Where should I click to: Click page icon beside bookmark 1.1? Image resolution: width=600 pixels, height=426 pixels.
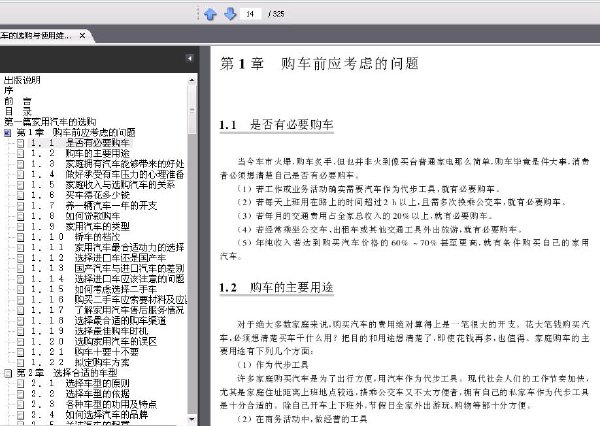20,143
